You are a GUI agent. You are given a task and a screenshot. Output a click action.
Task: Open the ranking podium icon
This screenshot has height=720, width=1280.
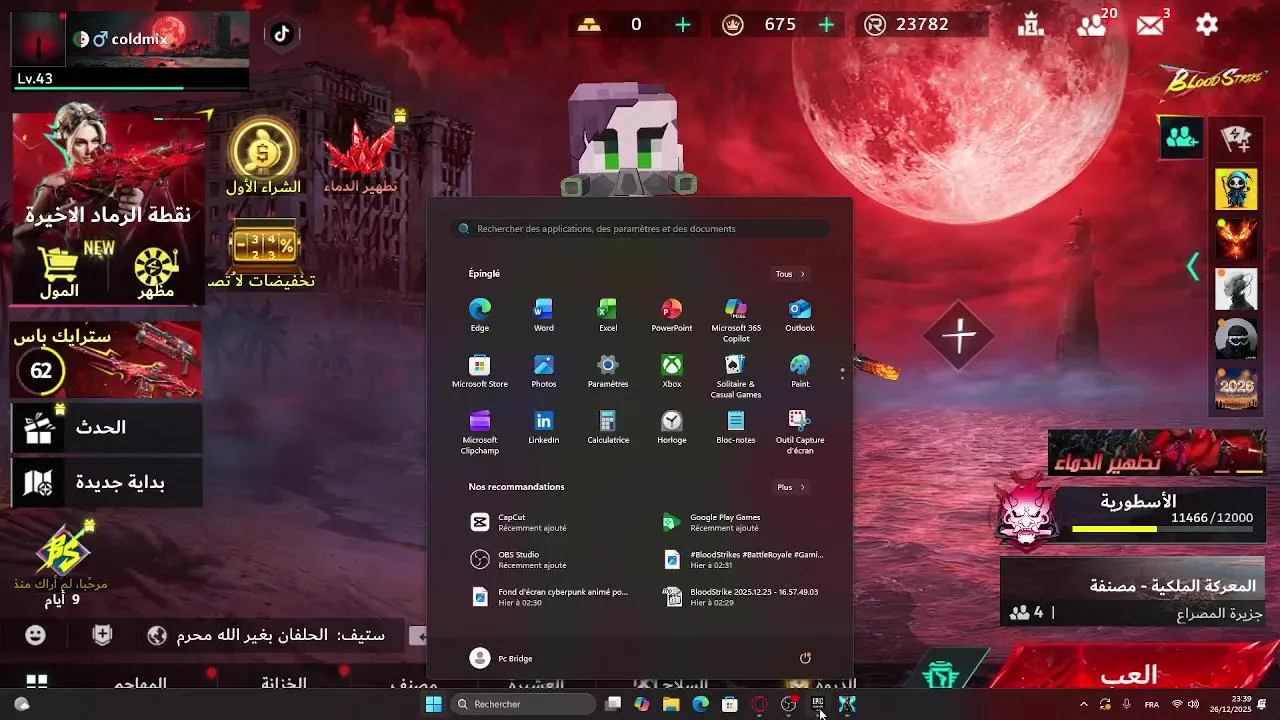[1031, 24]
